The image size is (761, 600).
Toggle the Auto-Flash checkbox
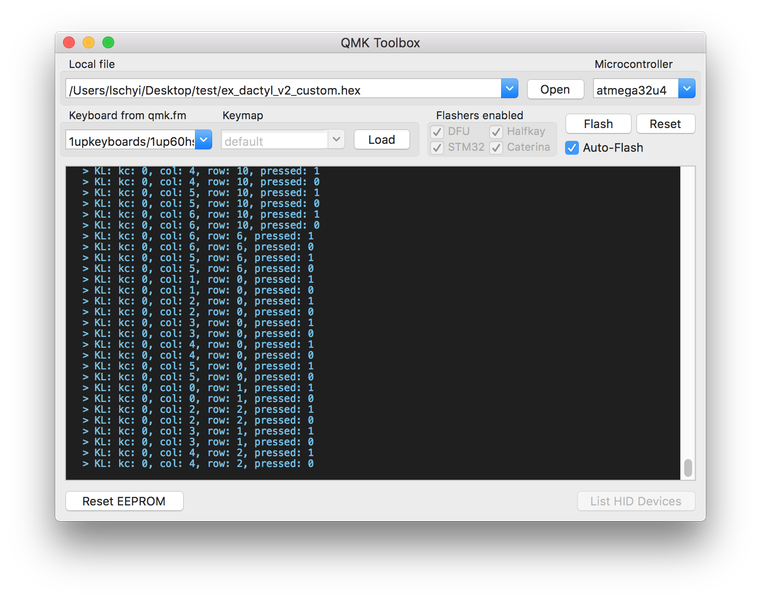pos(572,148)
